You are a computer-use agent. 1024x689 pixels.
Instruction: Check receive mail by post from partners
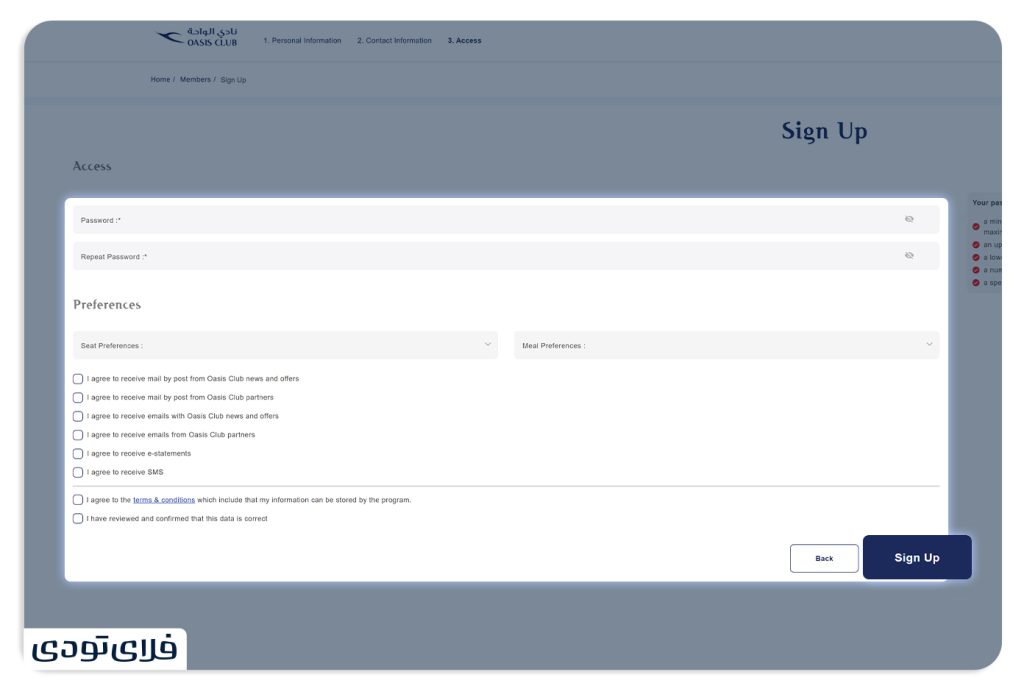click(78, 398)
